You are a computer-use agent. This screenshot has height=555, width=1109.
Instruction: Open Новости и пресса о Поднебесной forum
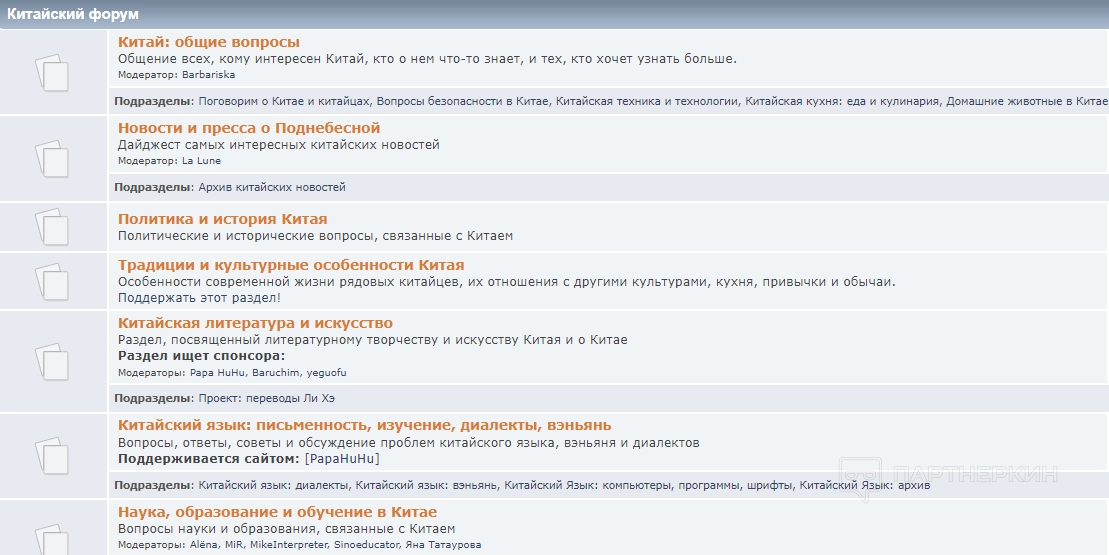click(x=249, y=128)
